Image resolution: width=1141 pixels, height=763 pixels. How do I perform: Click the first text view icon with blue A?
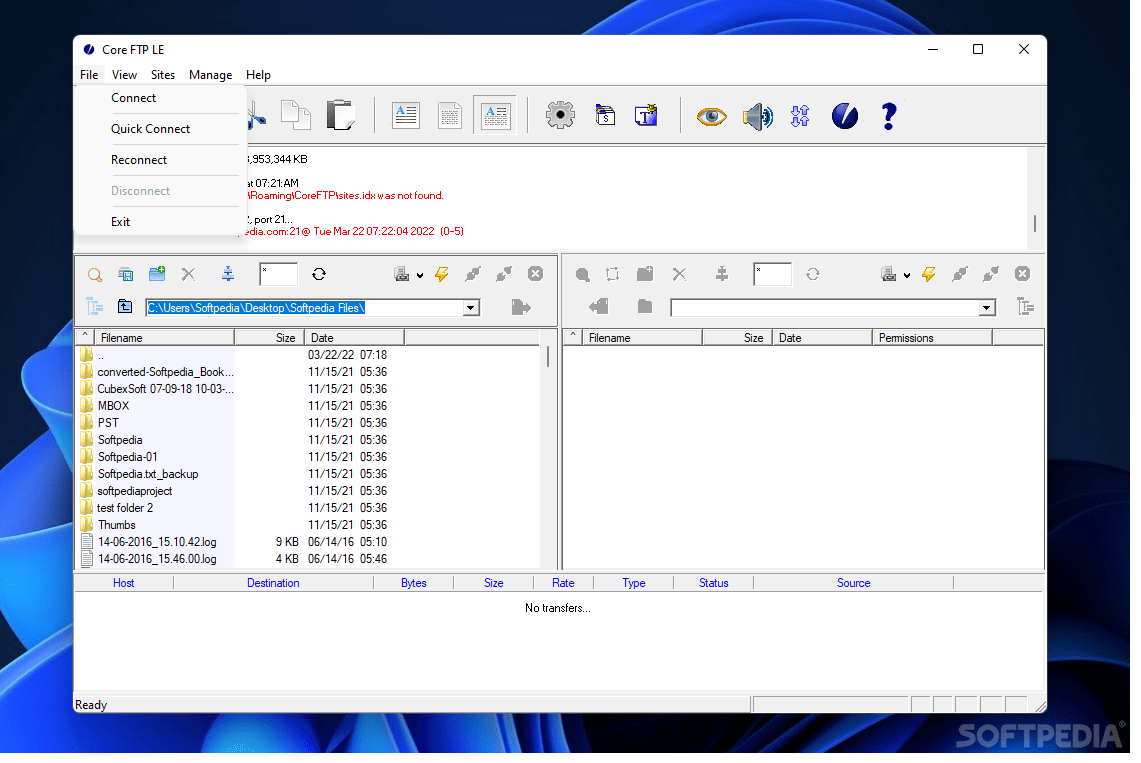point(405,116)
